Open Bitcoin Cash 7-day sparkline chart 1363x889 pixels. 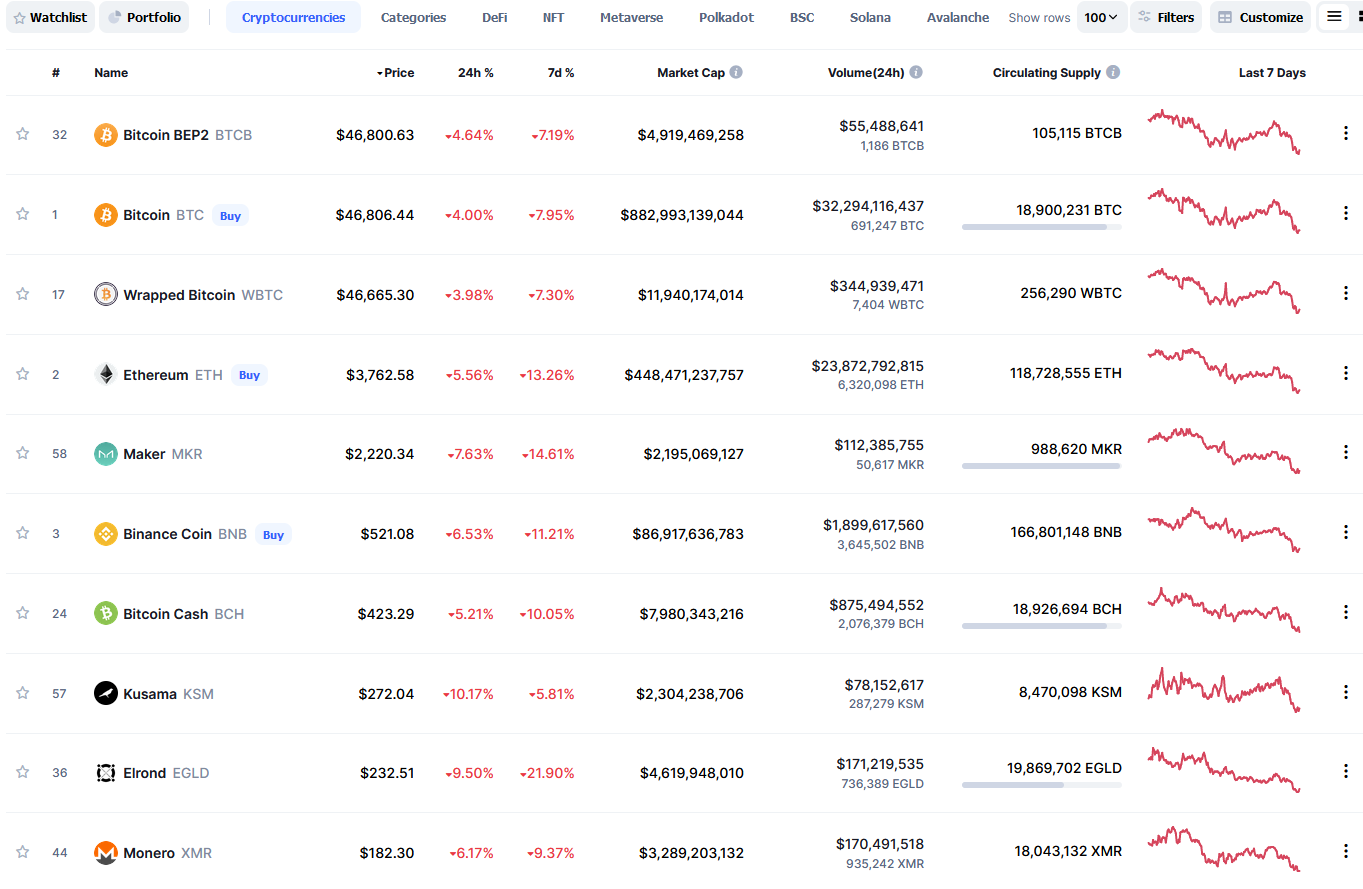[x=1224, y=611]
